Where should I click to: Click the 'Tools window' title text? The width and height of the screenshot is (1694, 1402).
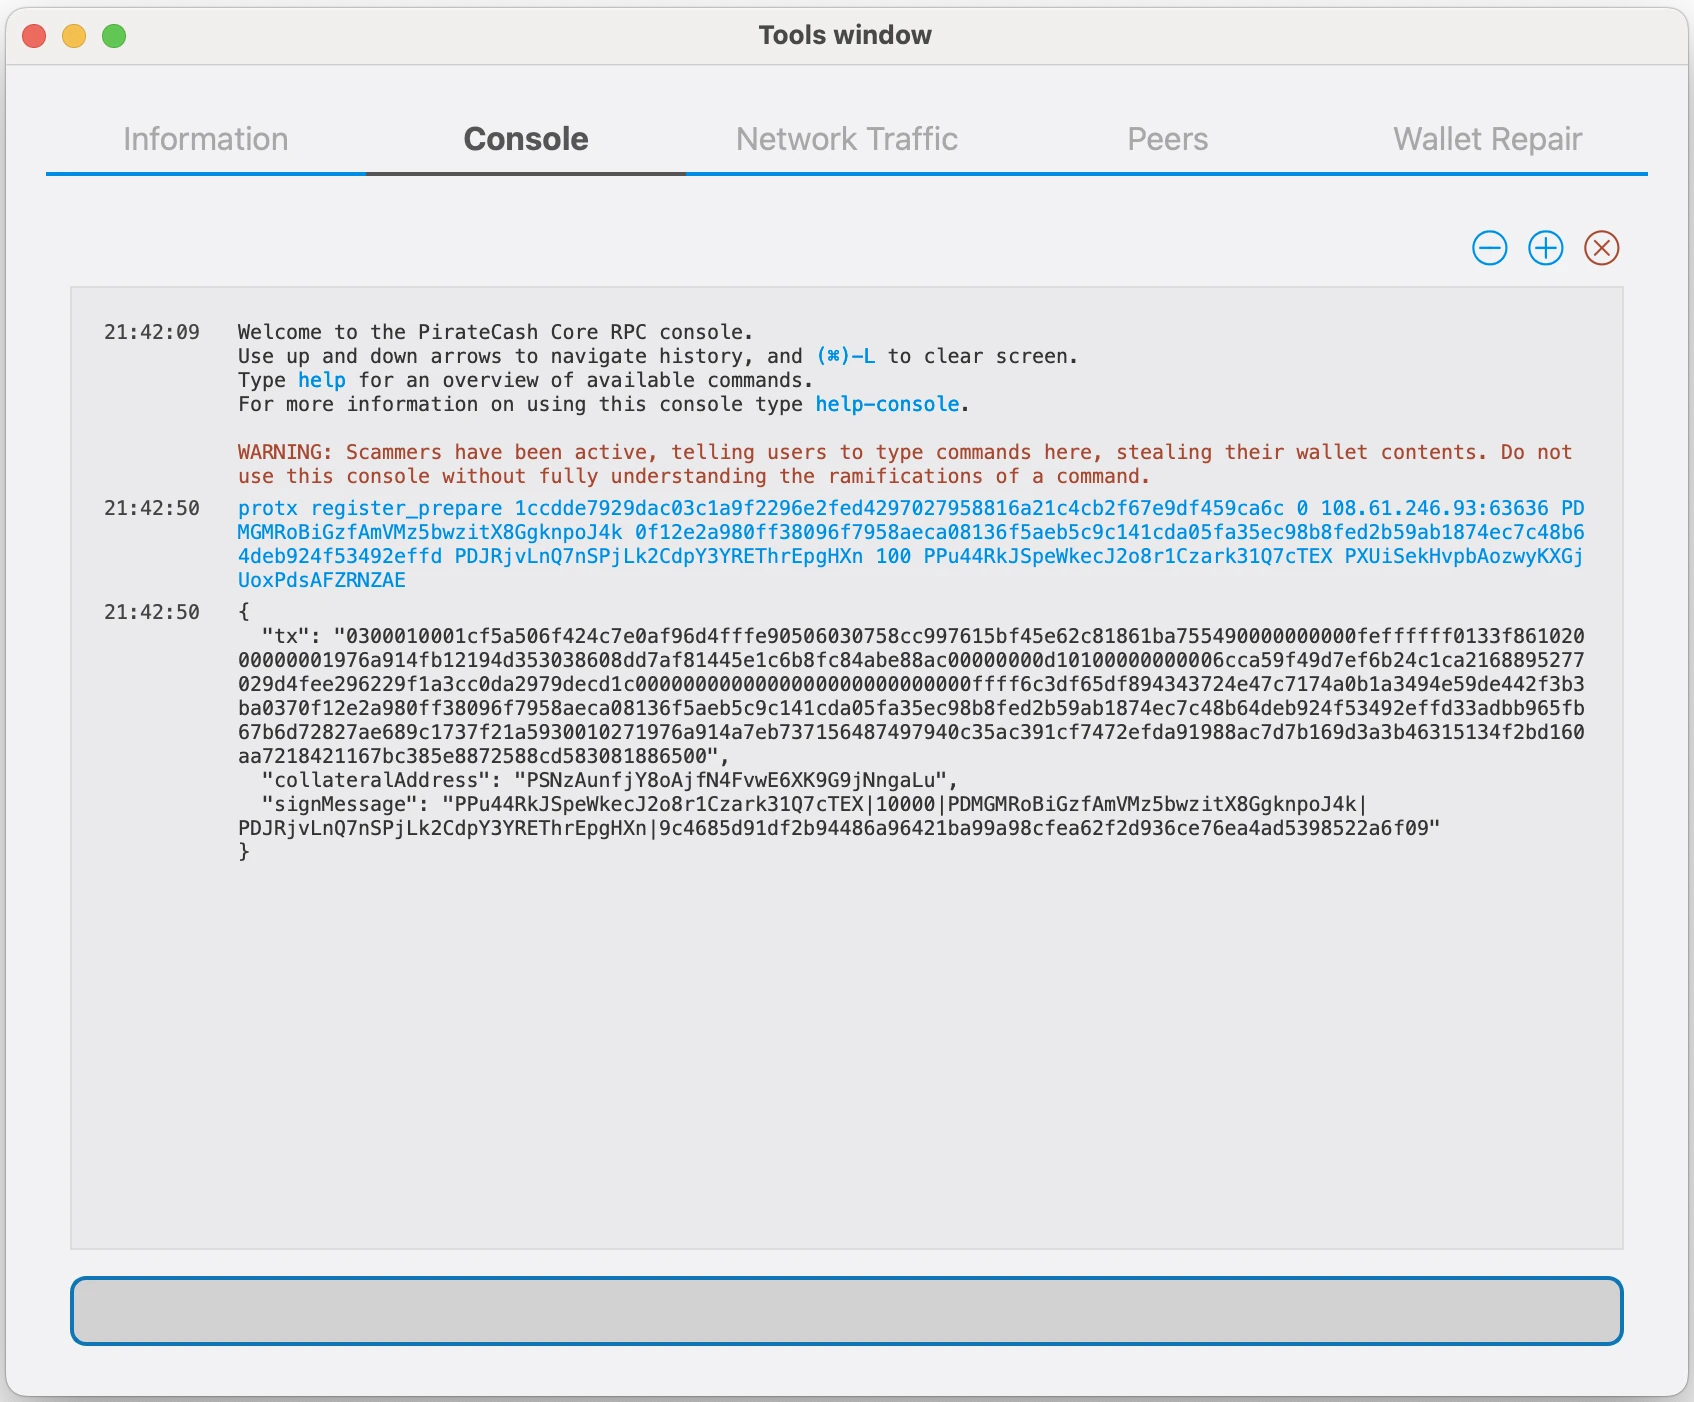845,35
